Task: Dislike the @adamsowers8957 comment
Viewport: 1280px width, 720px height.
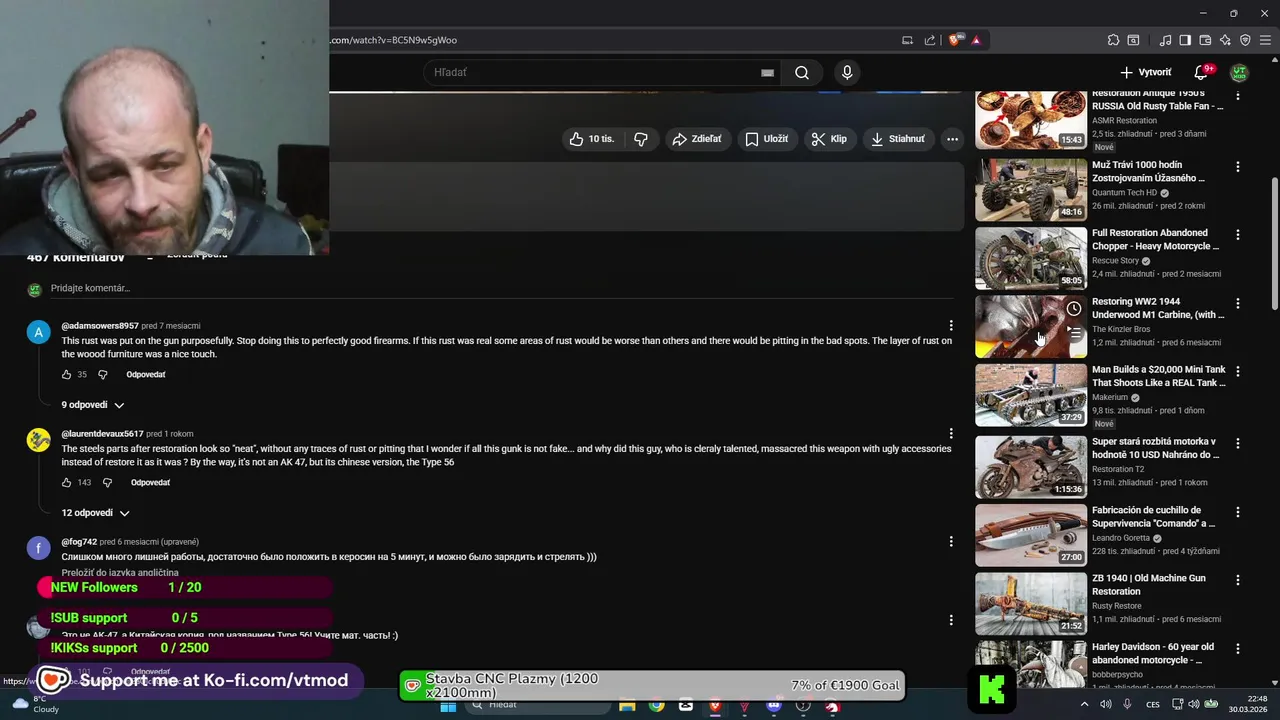Action: [x=102, y=375]
